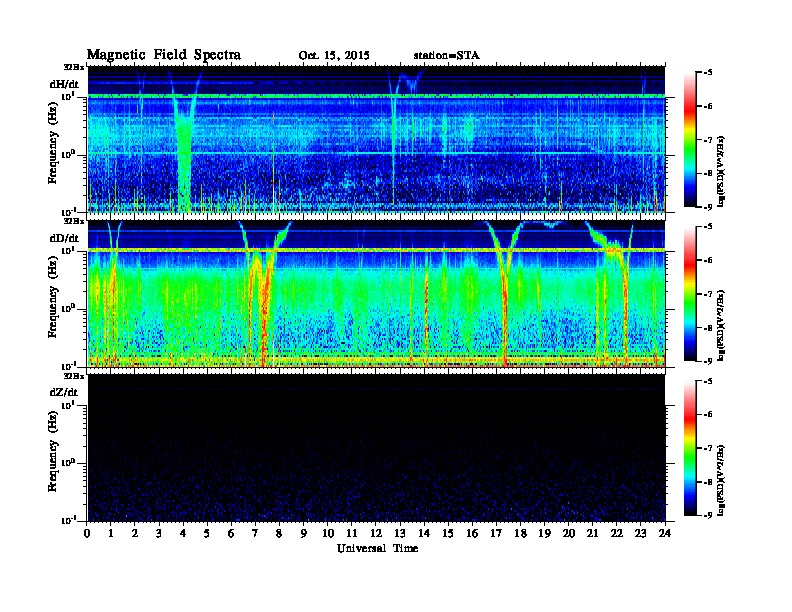This screenshot has width=792, height=612.
Task: Click the dH/dt spectrogram plot
Action: pos(377,139)
